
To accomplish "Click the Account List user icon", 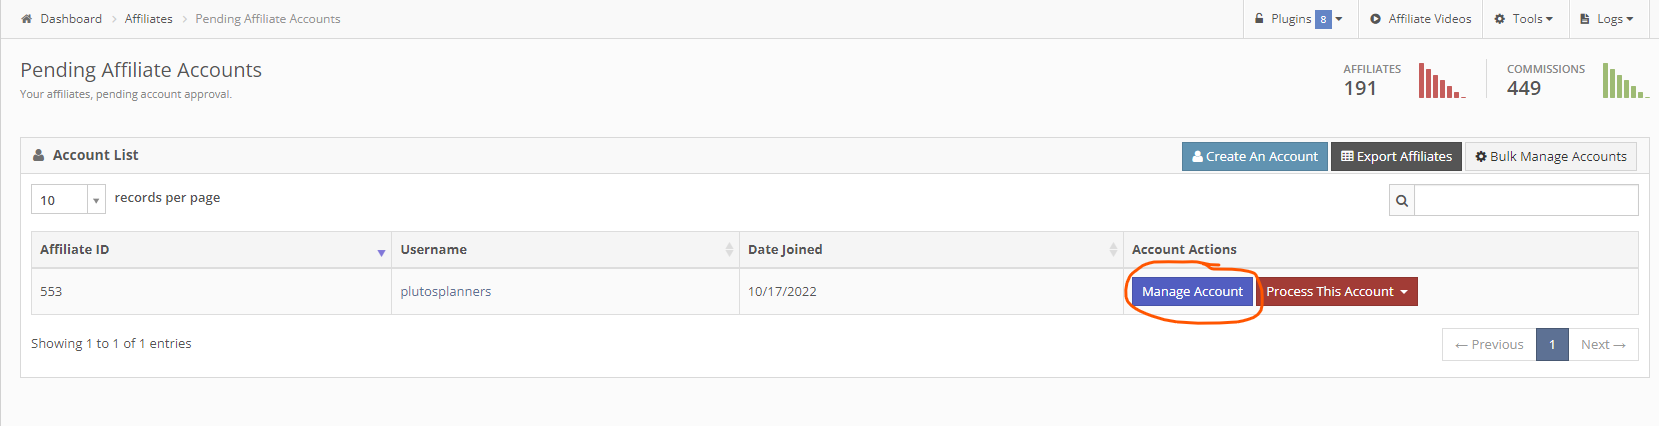I will tap(39, 155).
